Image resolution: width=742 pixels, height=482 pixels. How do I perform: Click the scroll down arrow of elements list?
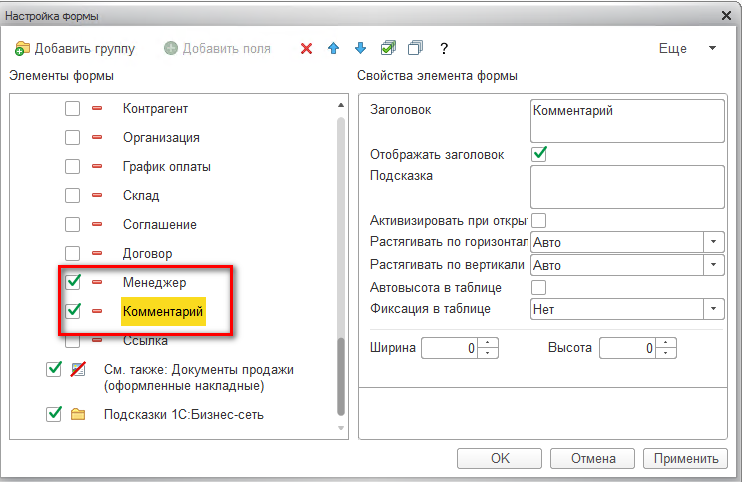[x=340, y=428]
